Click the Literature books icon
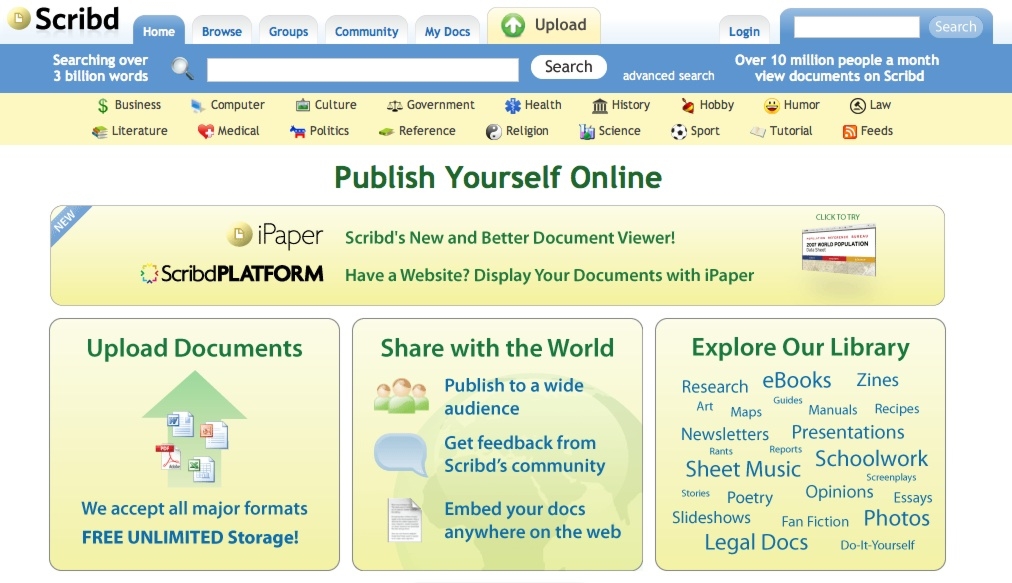1012x583 pixels. click(99, 132)
